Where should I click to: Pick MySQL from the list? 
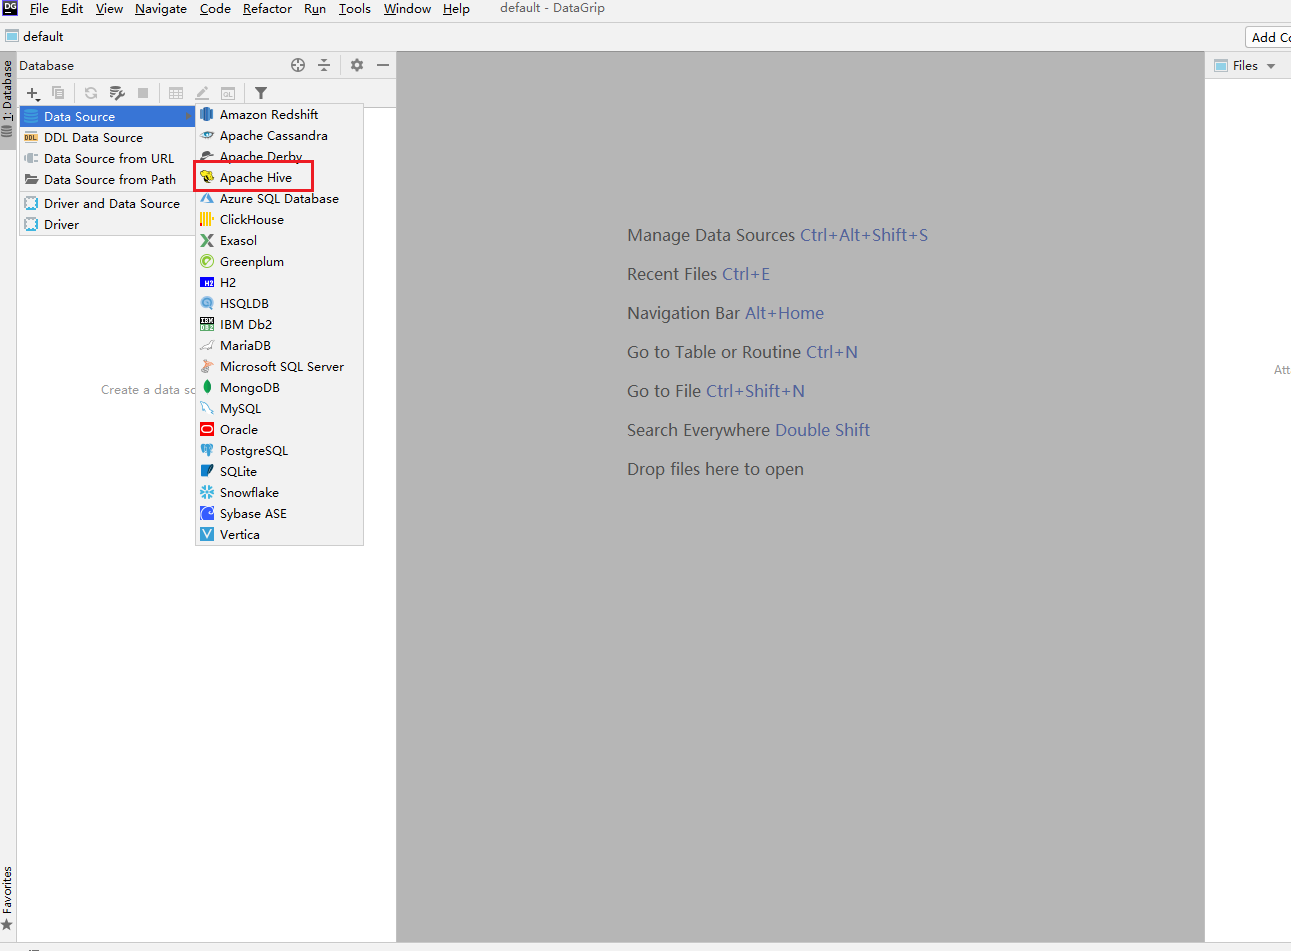pyautogui.click(x=279, y=408)
